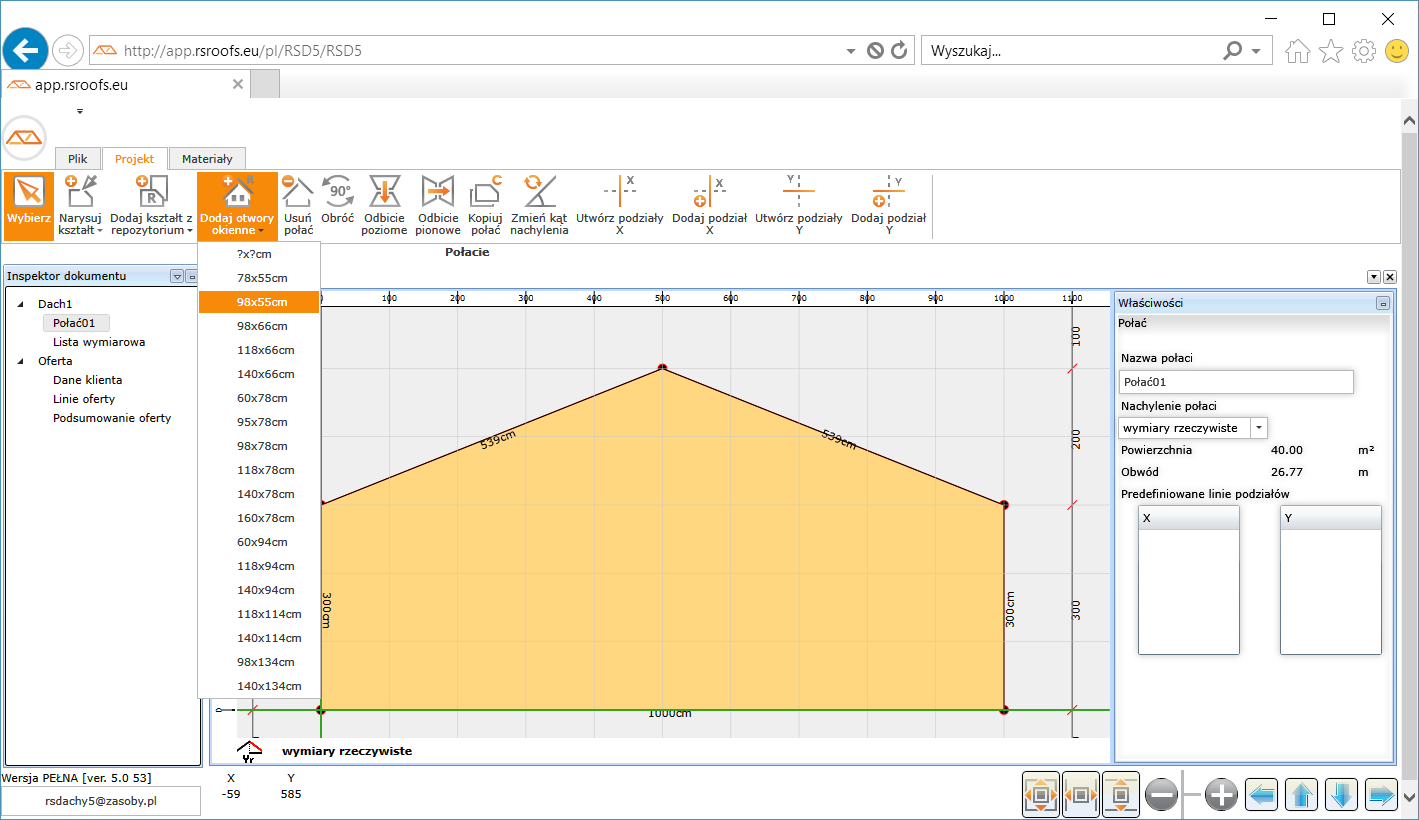The image size is (1419, 820).
Task: Open the Zmień kąt nachylenia tool
Action: (x=539, y=205)
